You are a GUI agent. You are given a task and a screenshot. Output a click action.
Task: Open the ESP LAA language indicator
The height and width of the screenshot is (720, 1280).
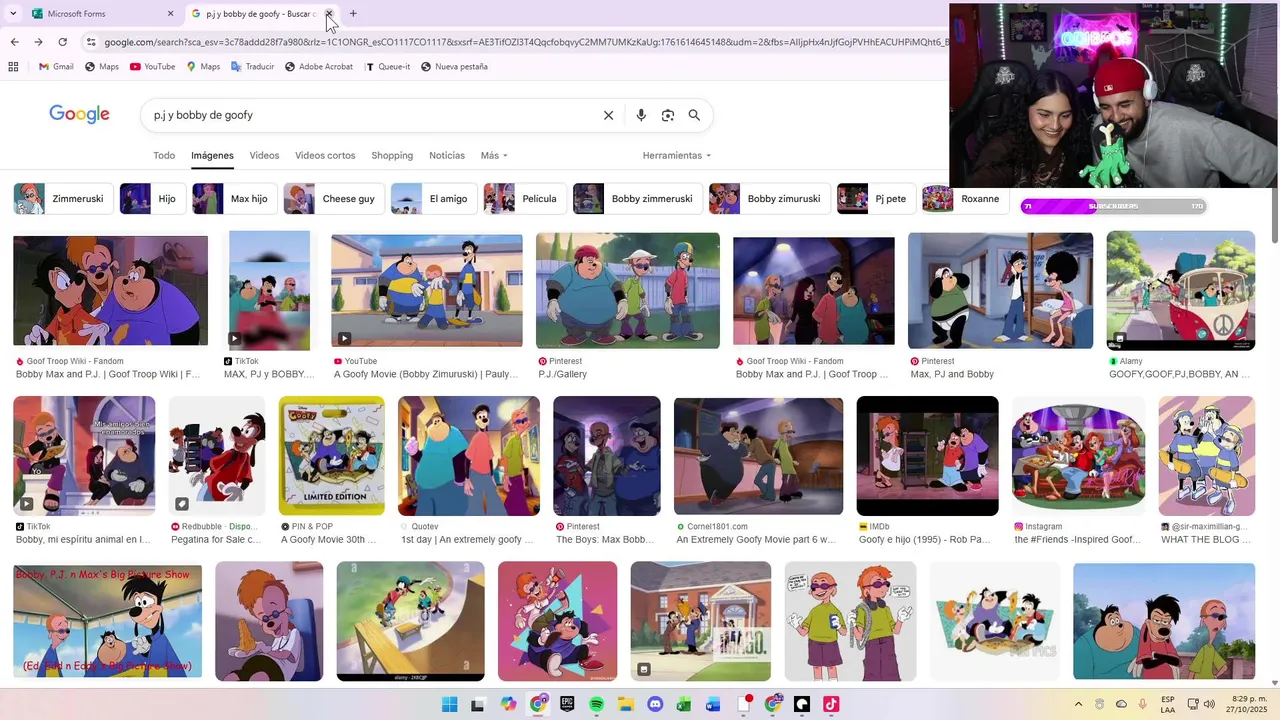(x=1168, y=704)
